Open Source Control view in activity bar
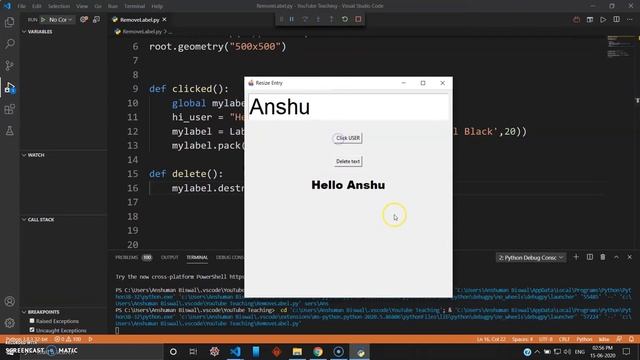 (9, 65)
